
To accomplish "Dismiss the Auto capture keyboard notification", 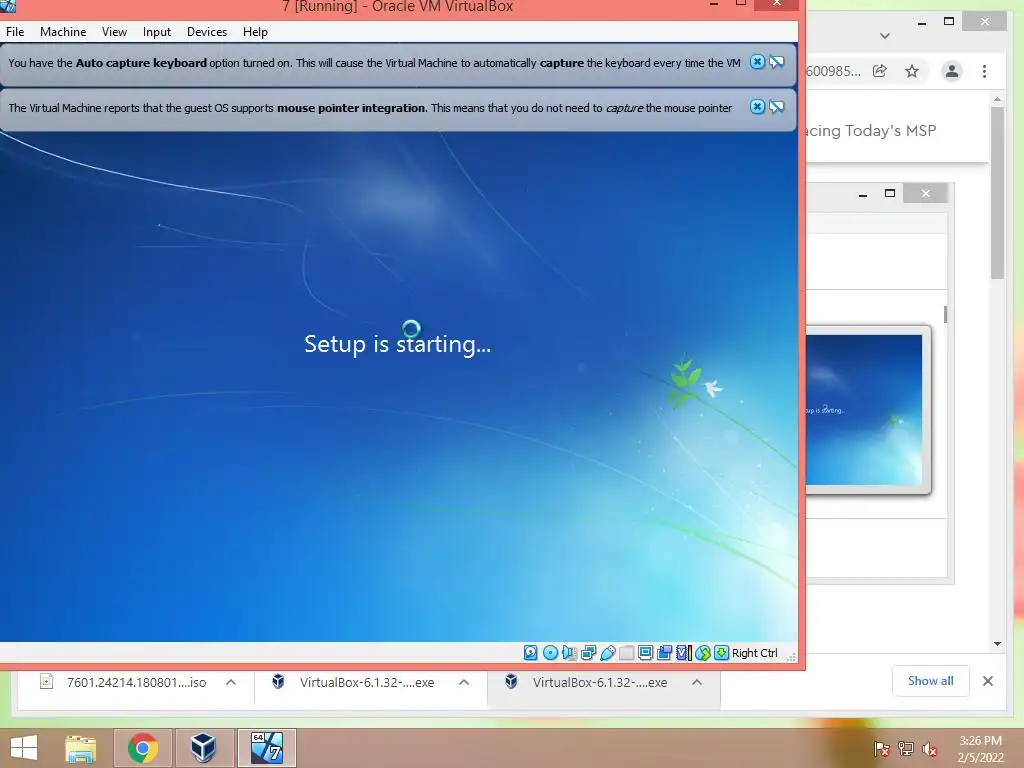I will click(757, 62).
